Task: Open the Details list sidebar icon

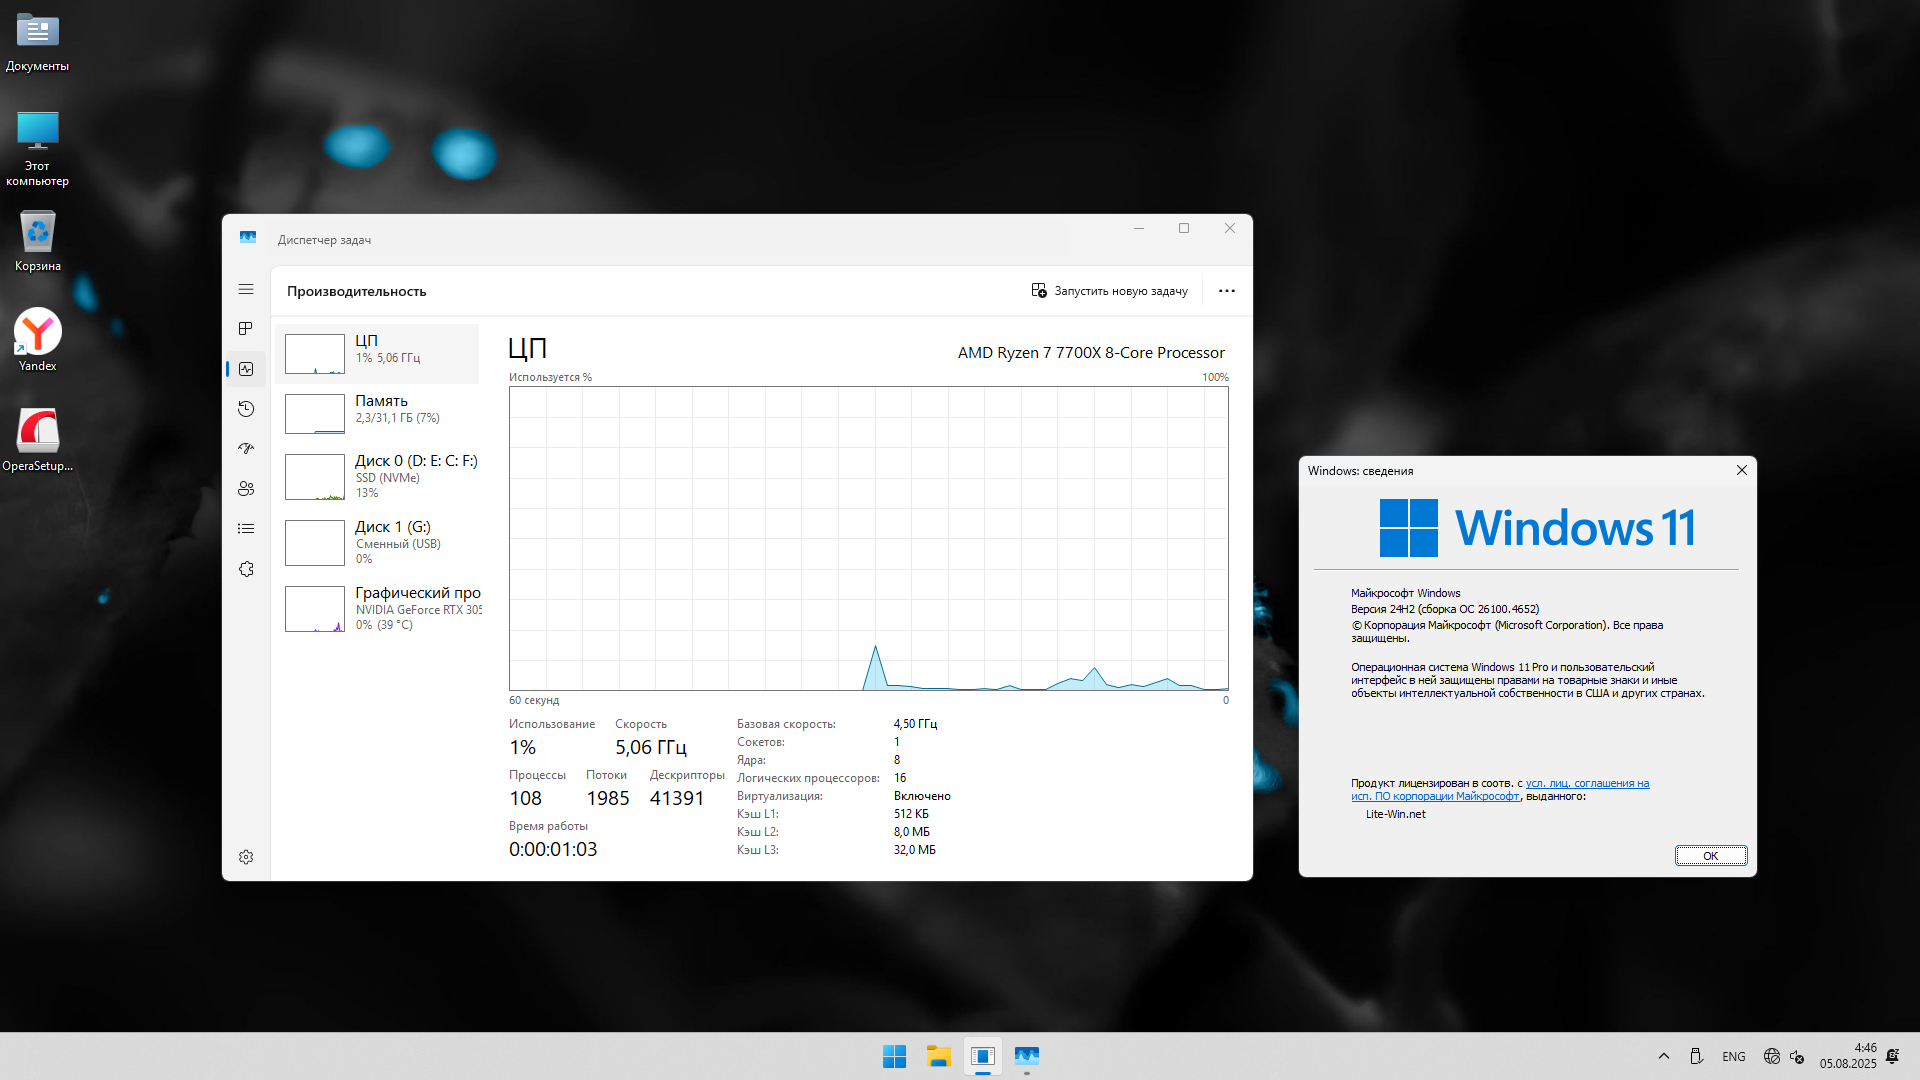Action: click(246, 529)
